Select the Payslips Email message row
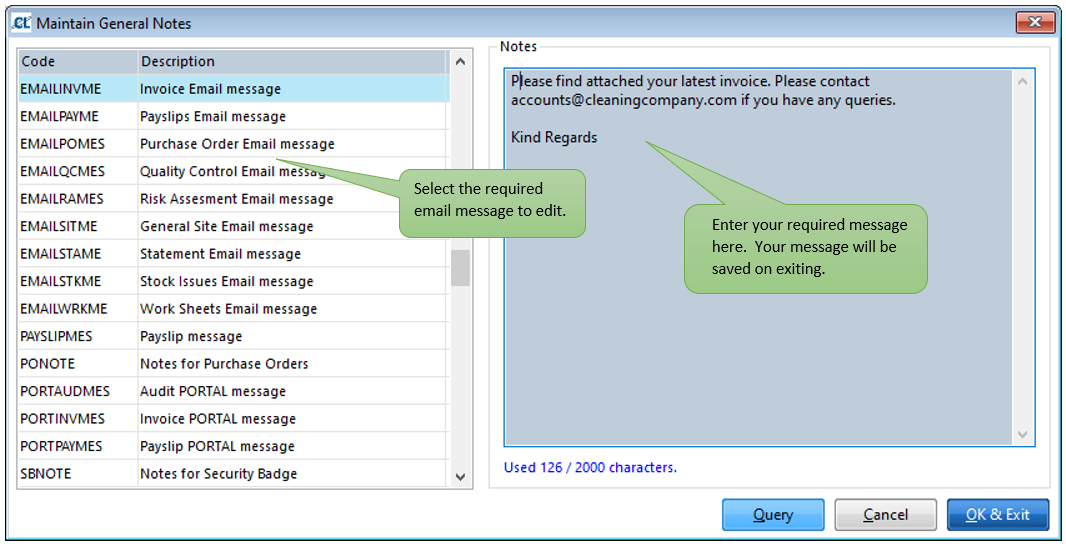Screen dimensions: 1066x546 coord(234,116)
